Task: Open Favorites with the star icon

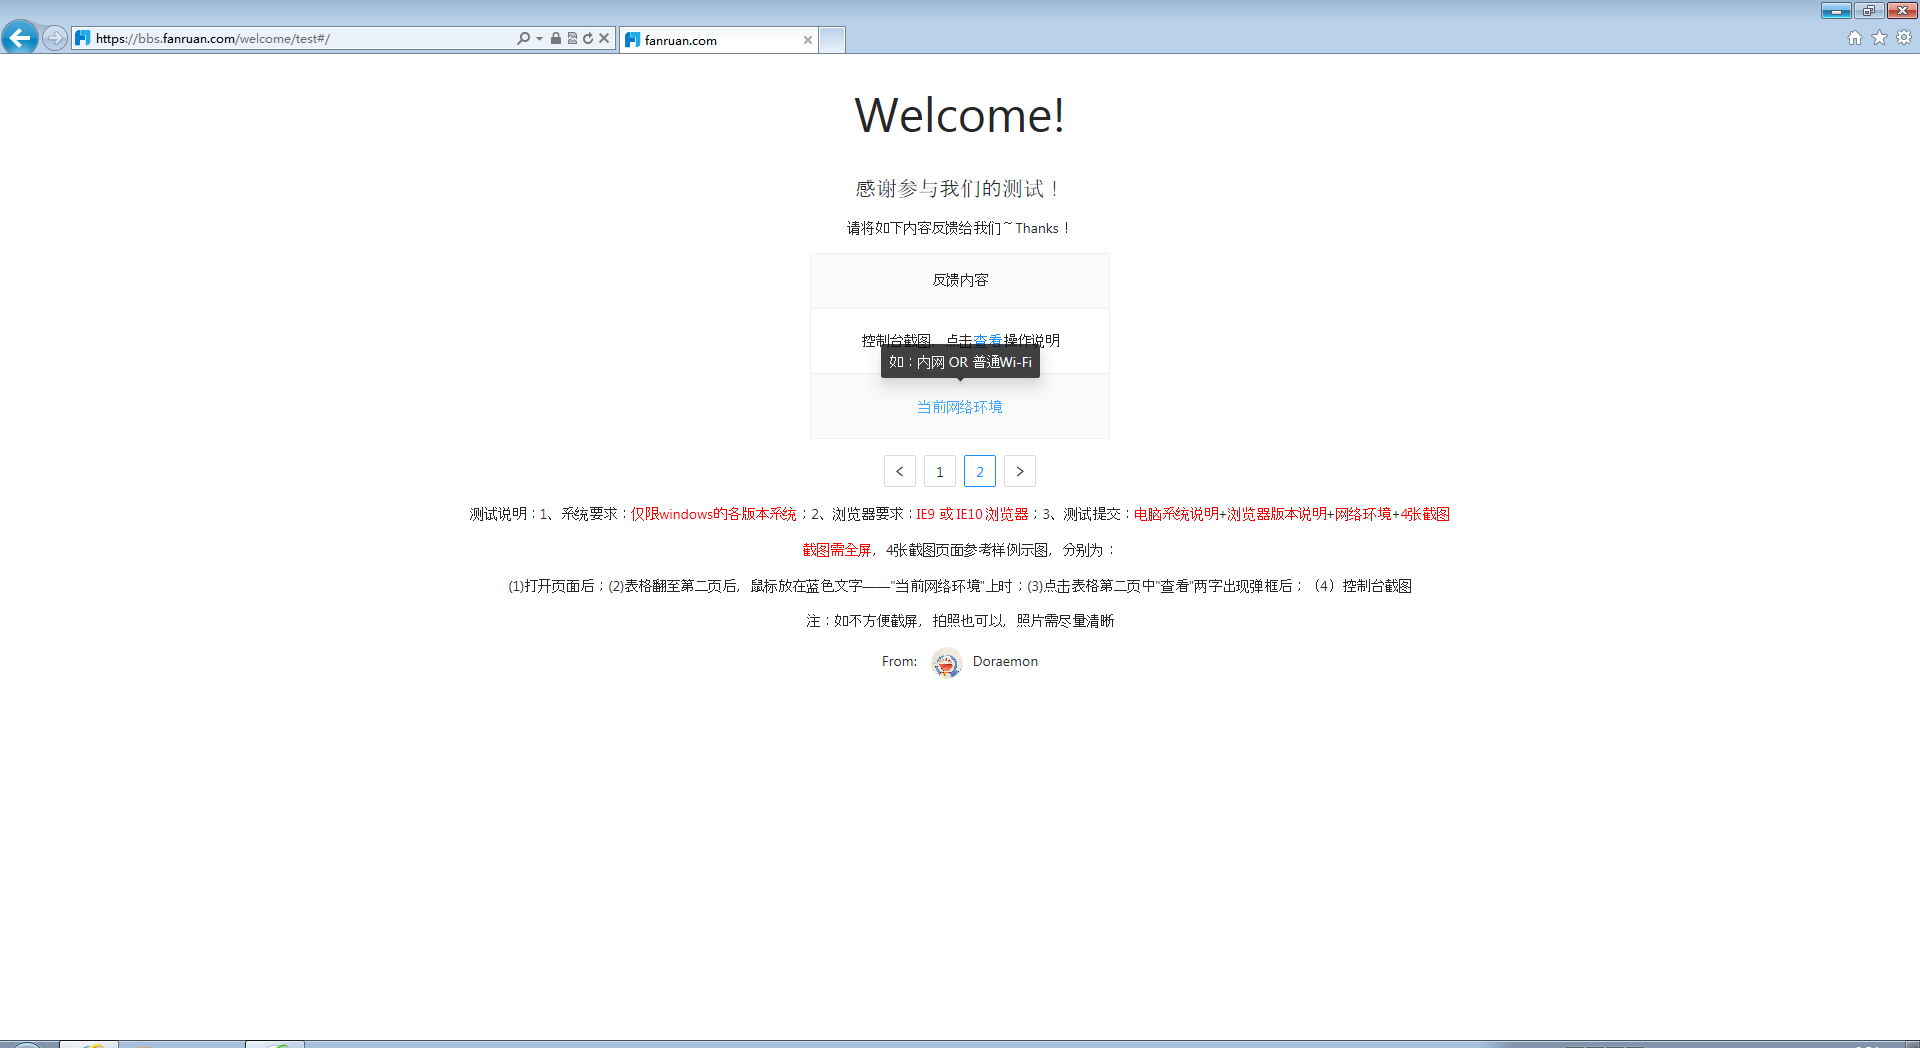Action: click(1879, 38)
